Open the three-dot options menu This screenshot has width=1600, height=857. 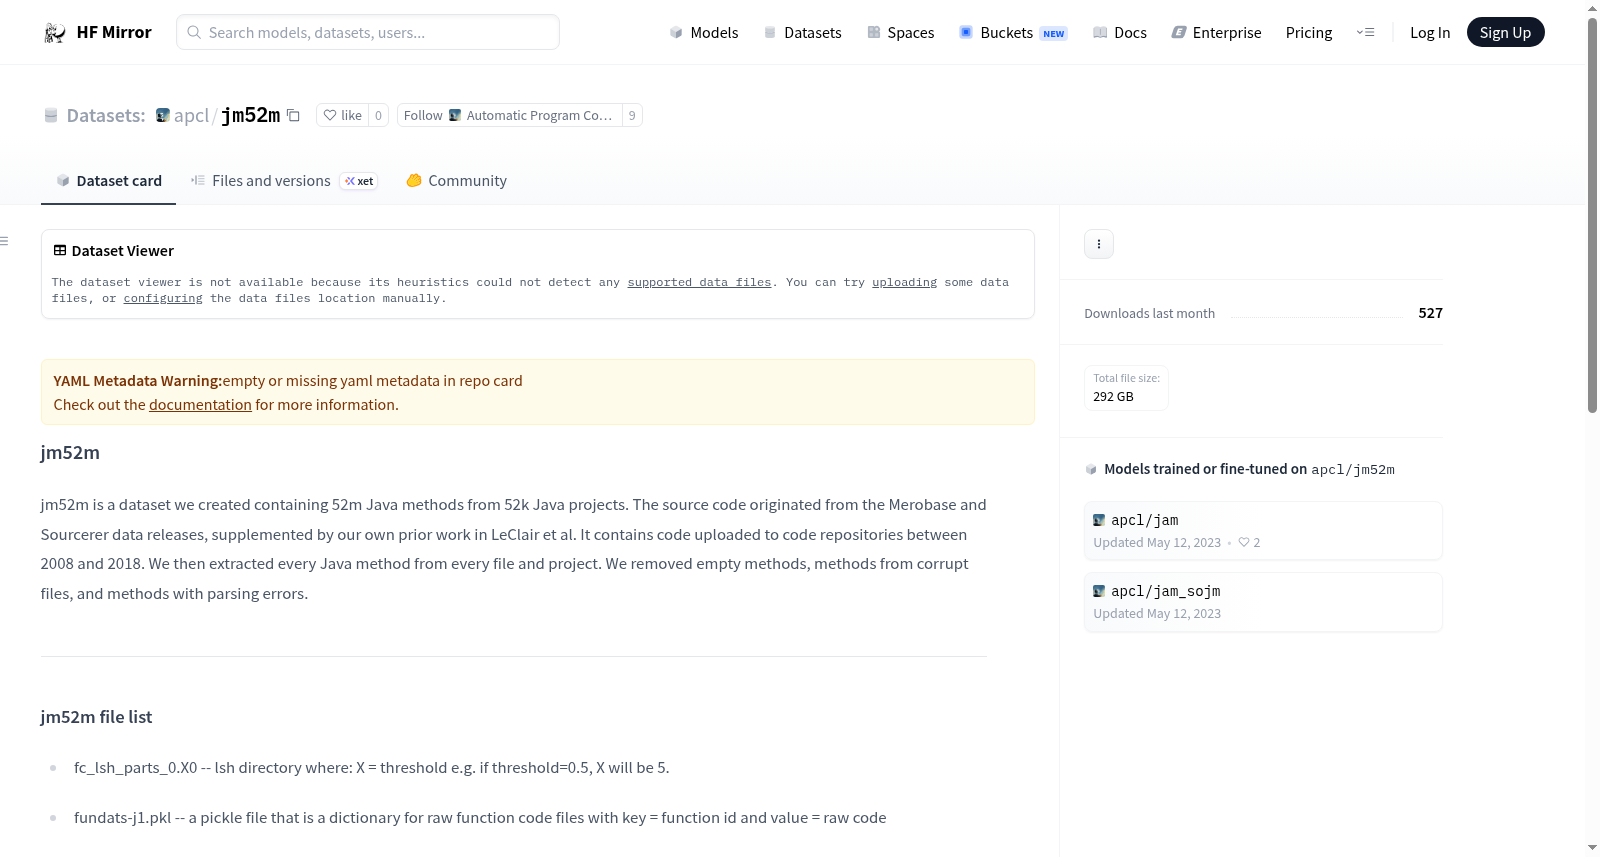click(x=1099, y=244)
